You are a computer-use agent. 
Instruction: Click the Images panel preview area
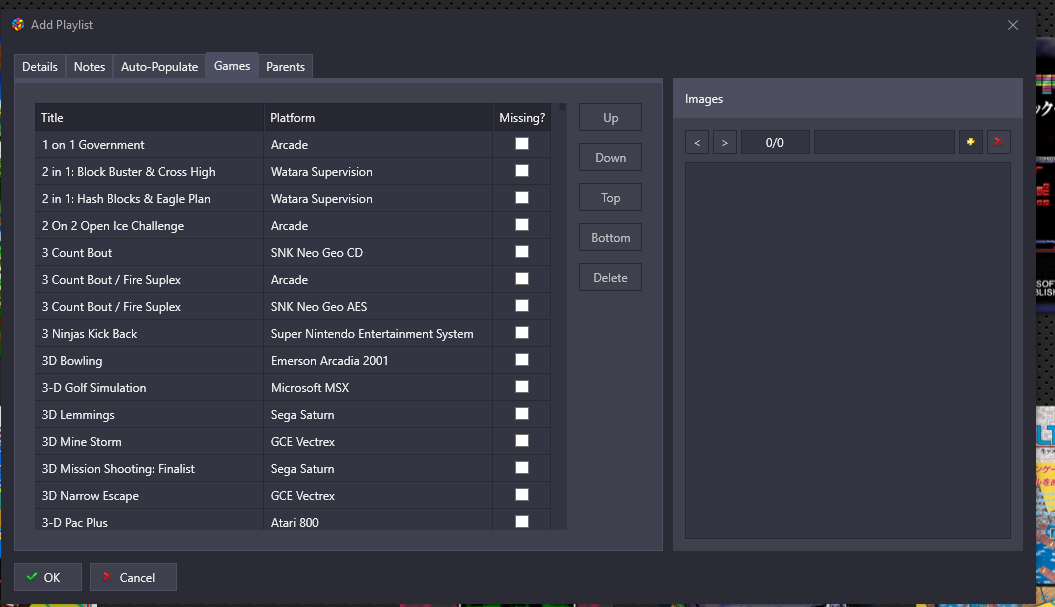coord(848,350)
